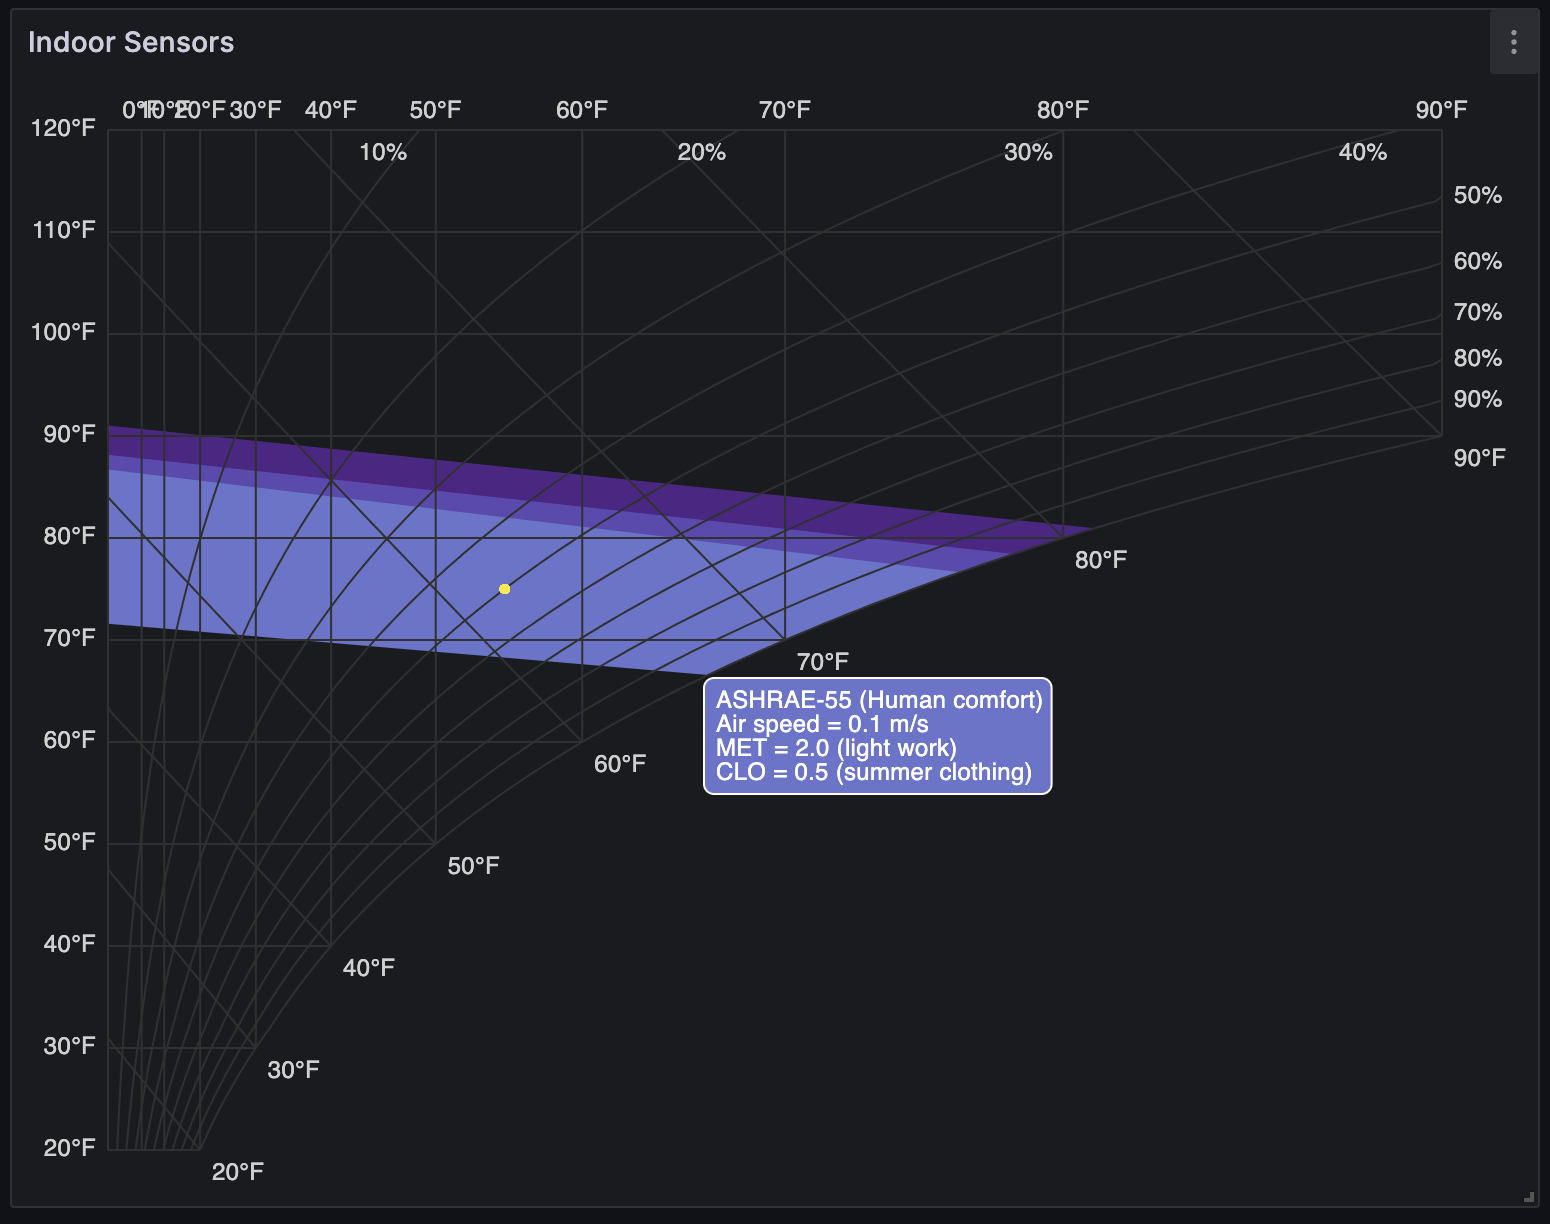Click the 40% relative humidity curve label
This screenshot has width=1550, height=1224.
1362,152
